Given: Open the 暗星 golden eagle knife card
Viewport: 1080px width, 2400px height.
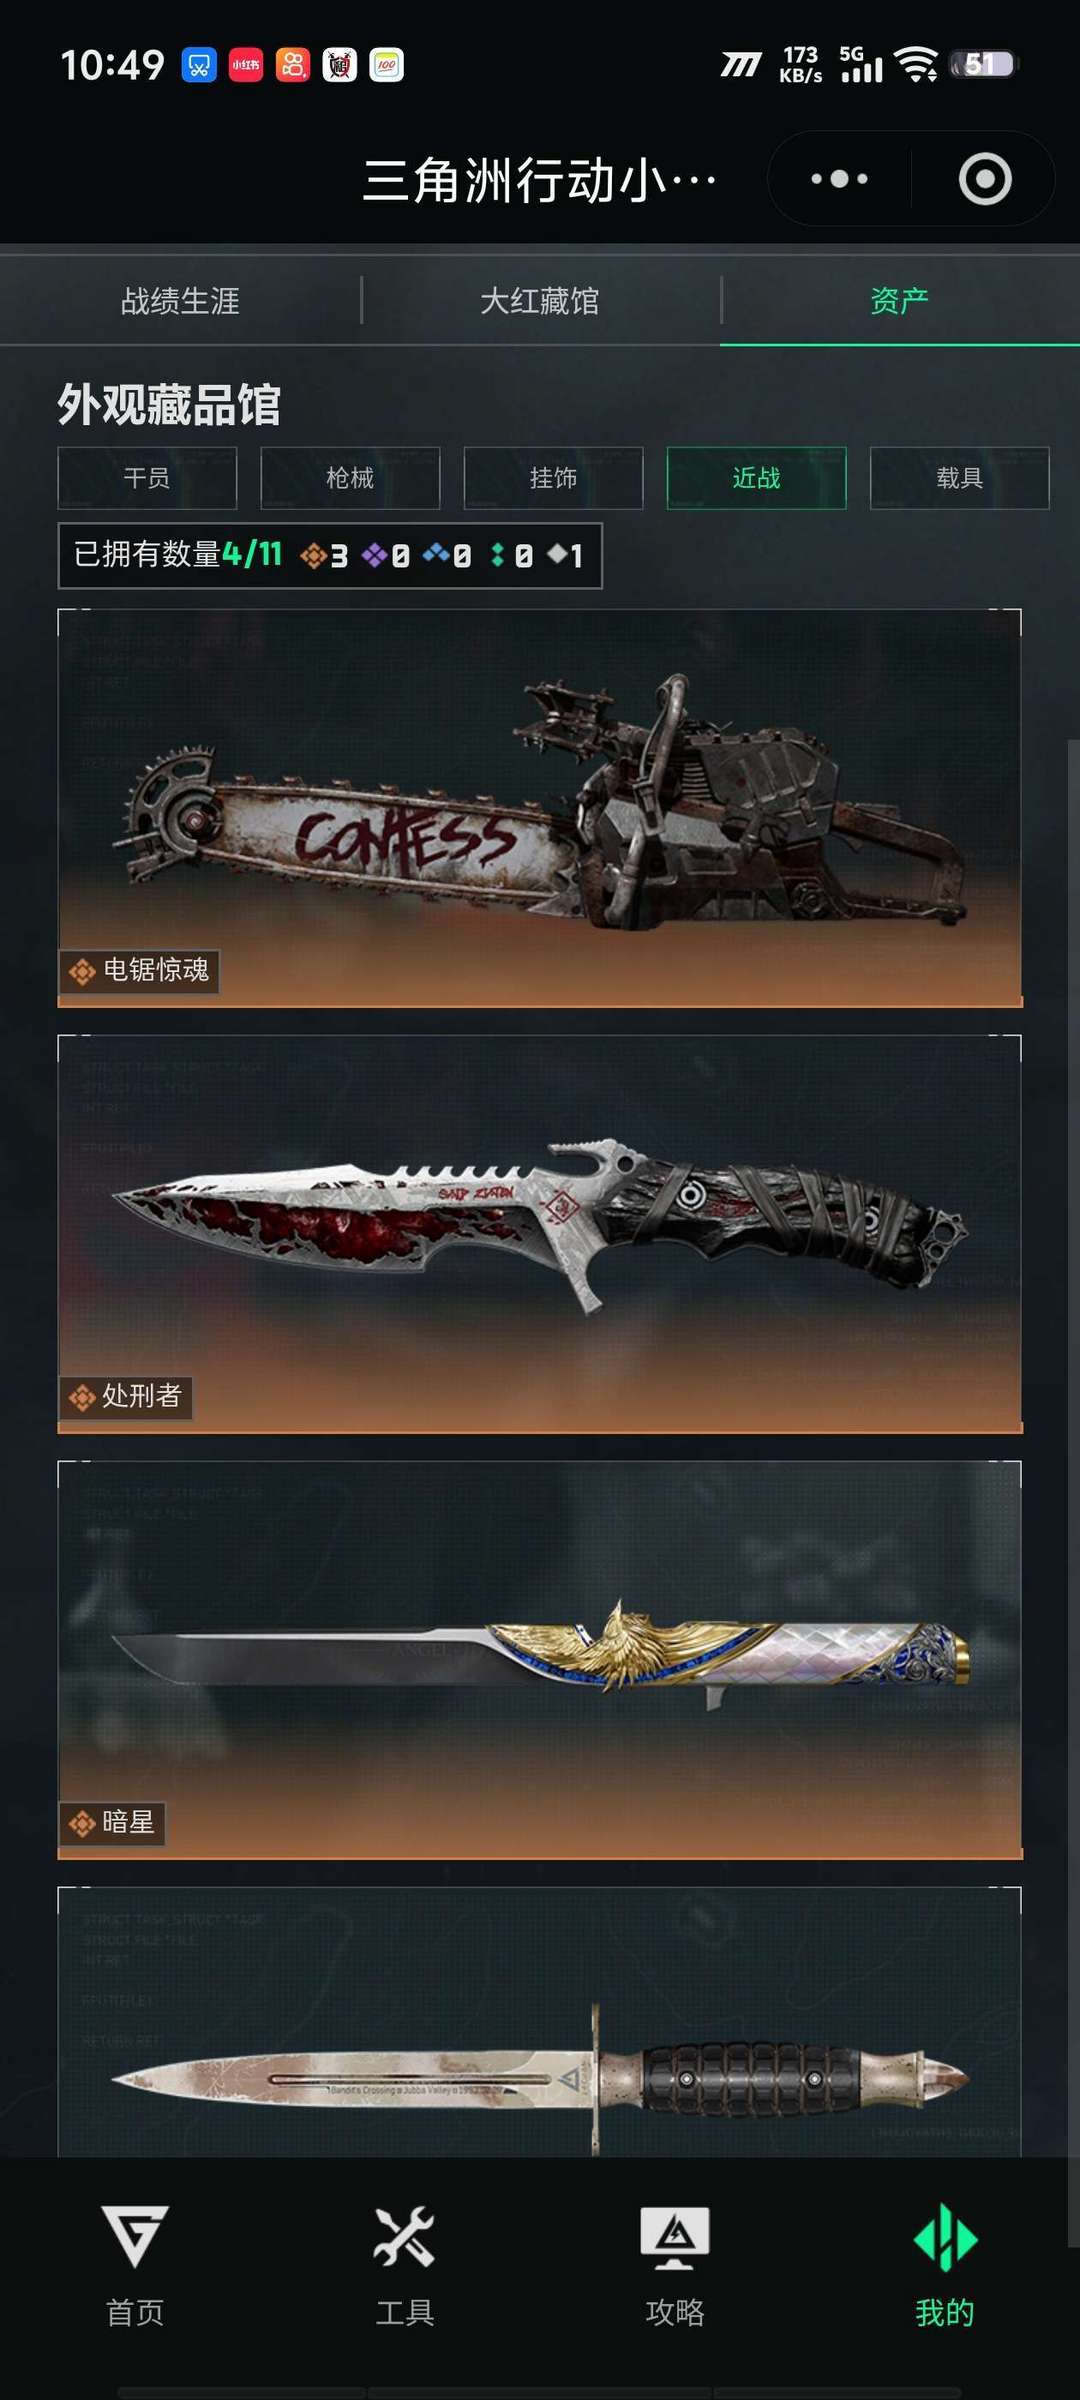Looking at the screenshot, I should point(540,1660).
